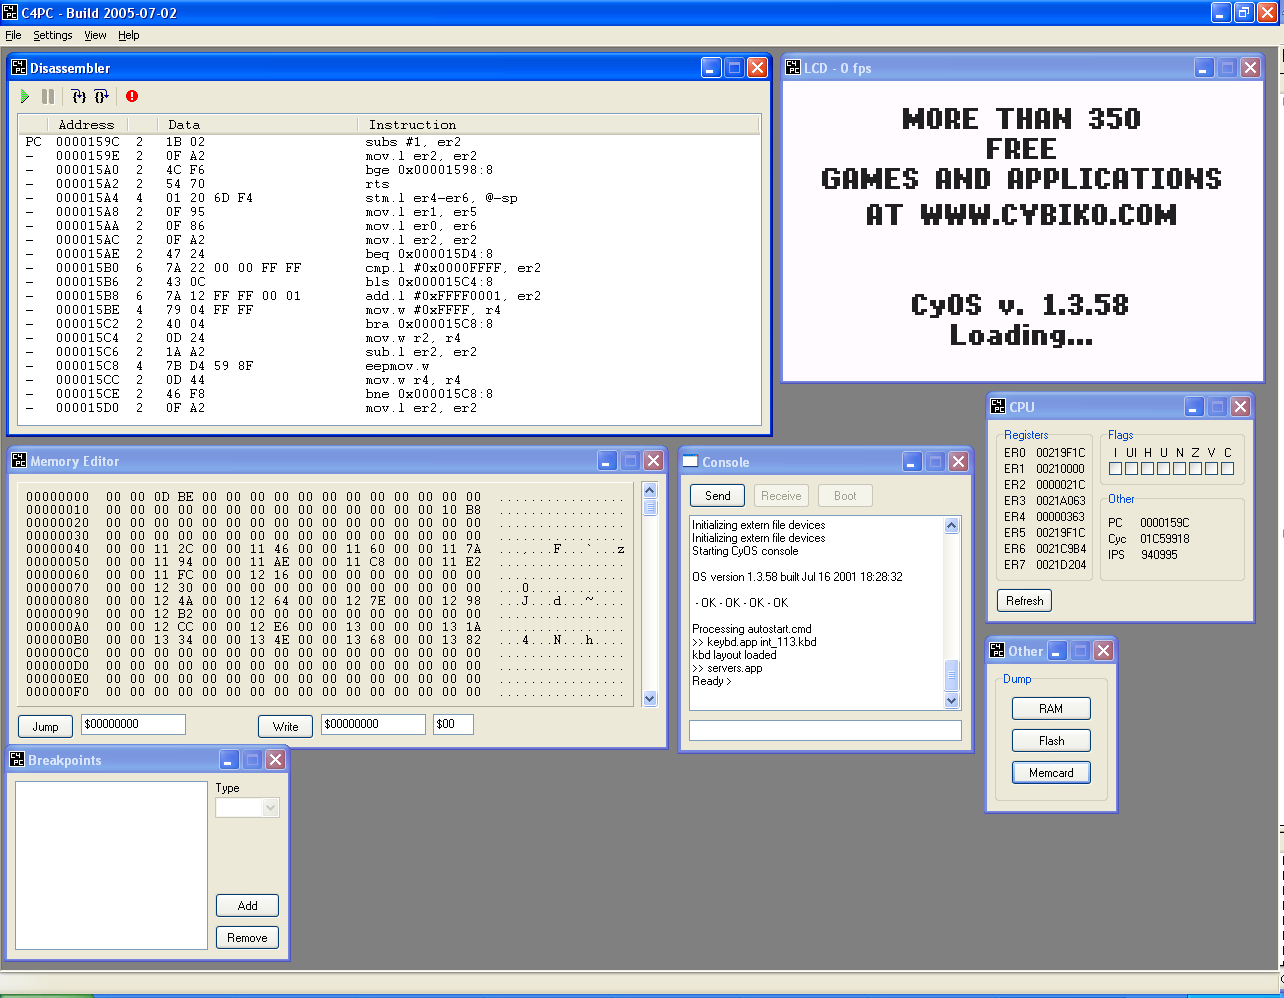
Task: Toggle the V flag checkbox
Action: 1212,468
